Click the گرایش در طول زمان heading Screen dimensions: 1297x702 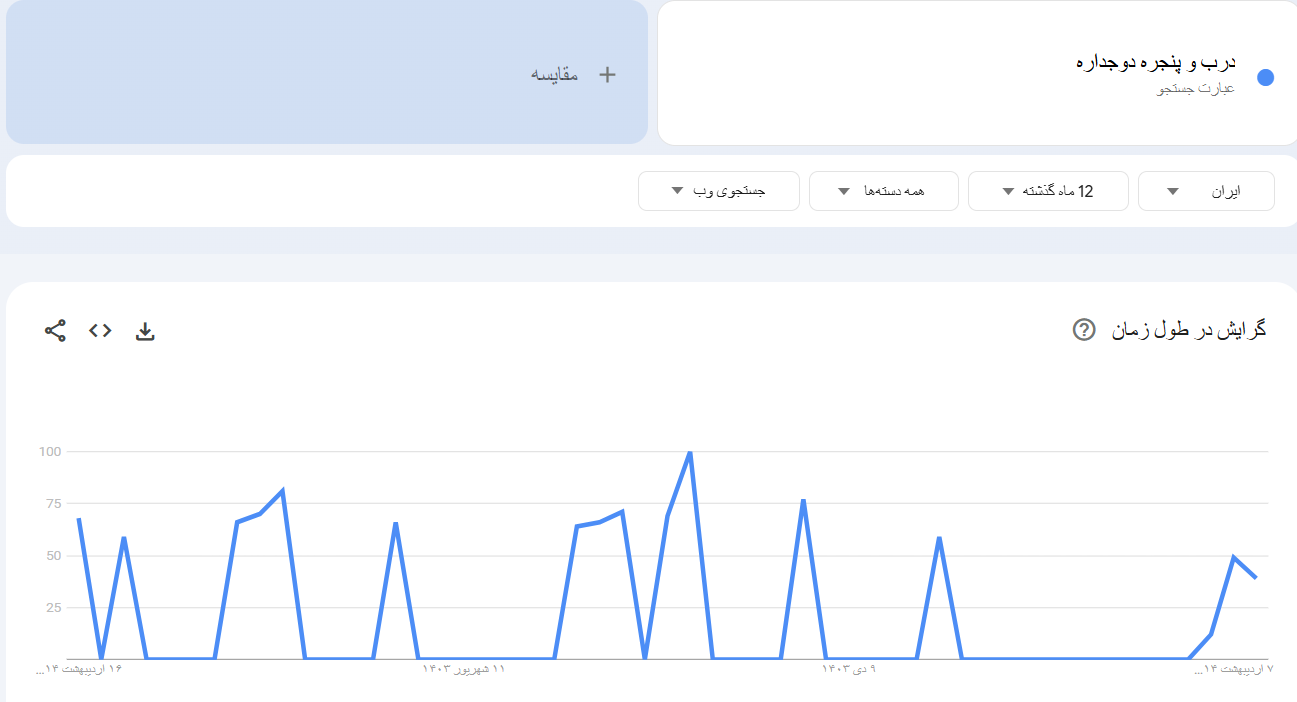(1189, 329)
